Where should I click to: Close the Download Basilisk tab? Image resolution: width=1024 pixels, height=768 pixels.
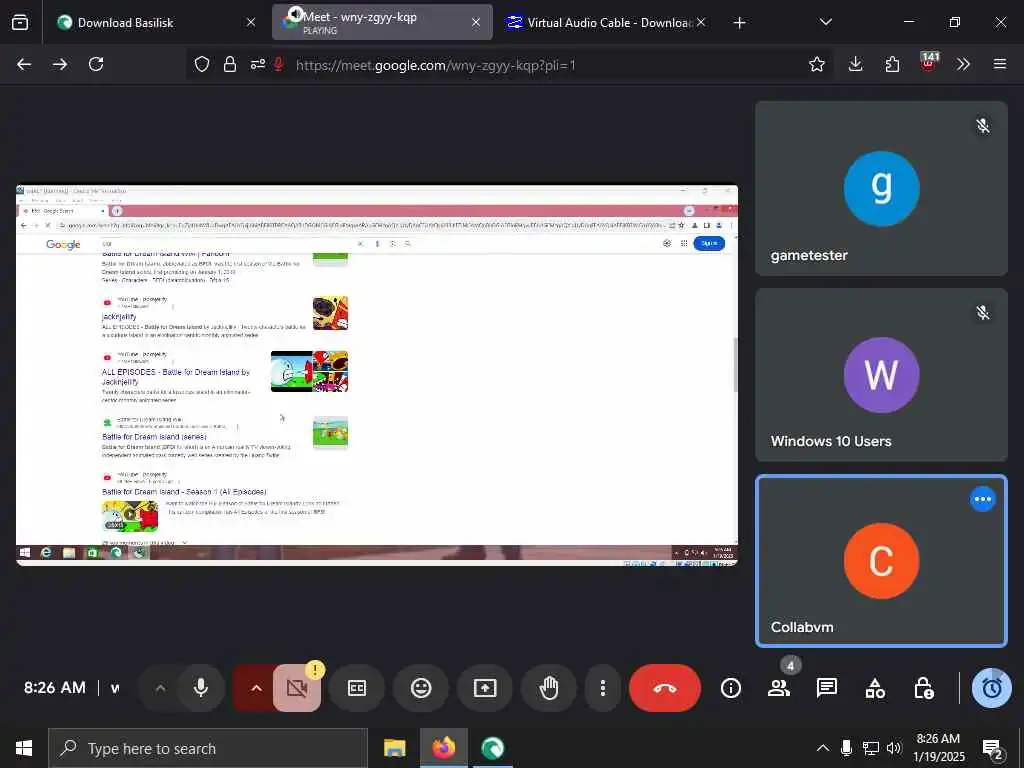251,22
